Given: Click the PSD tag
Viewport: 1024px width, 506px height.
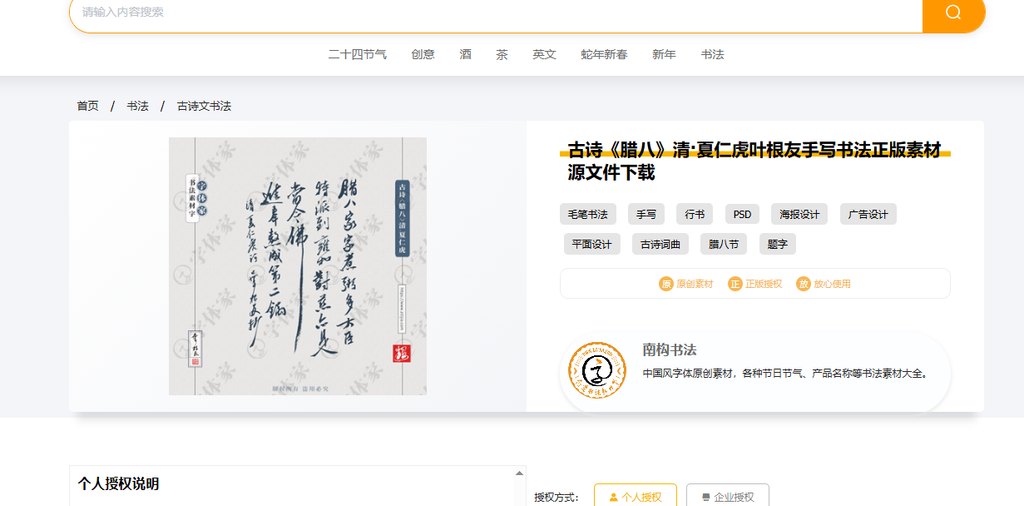Looking at the screenshot, I should click(x=742, y=214).
